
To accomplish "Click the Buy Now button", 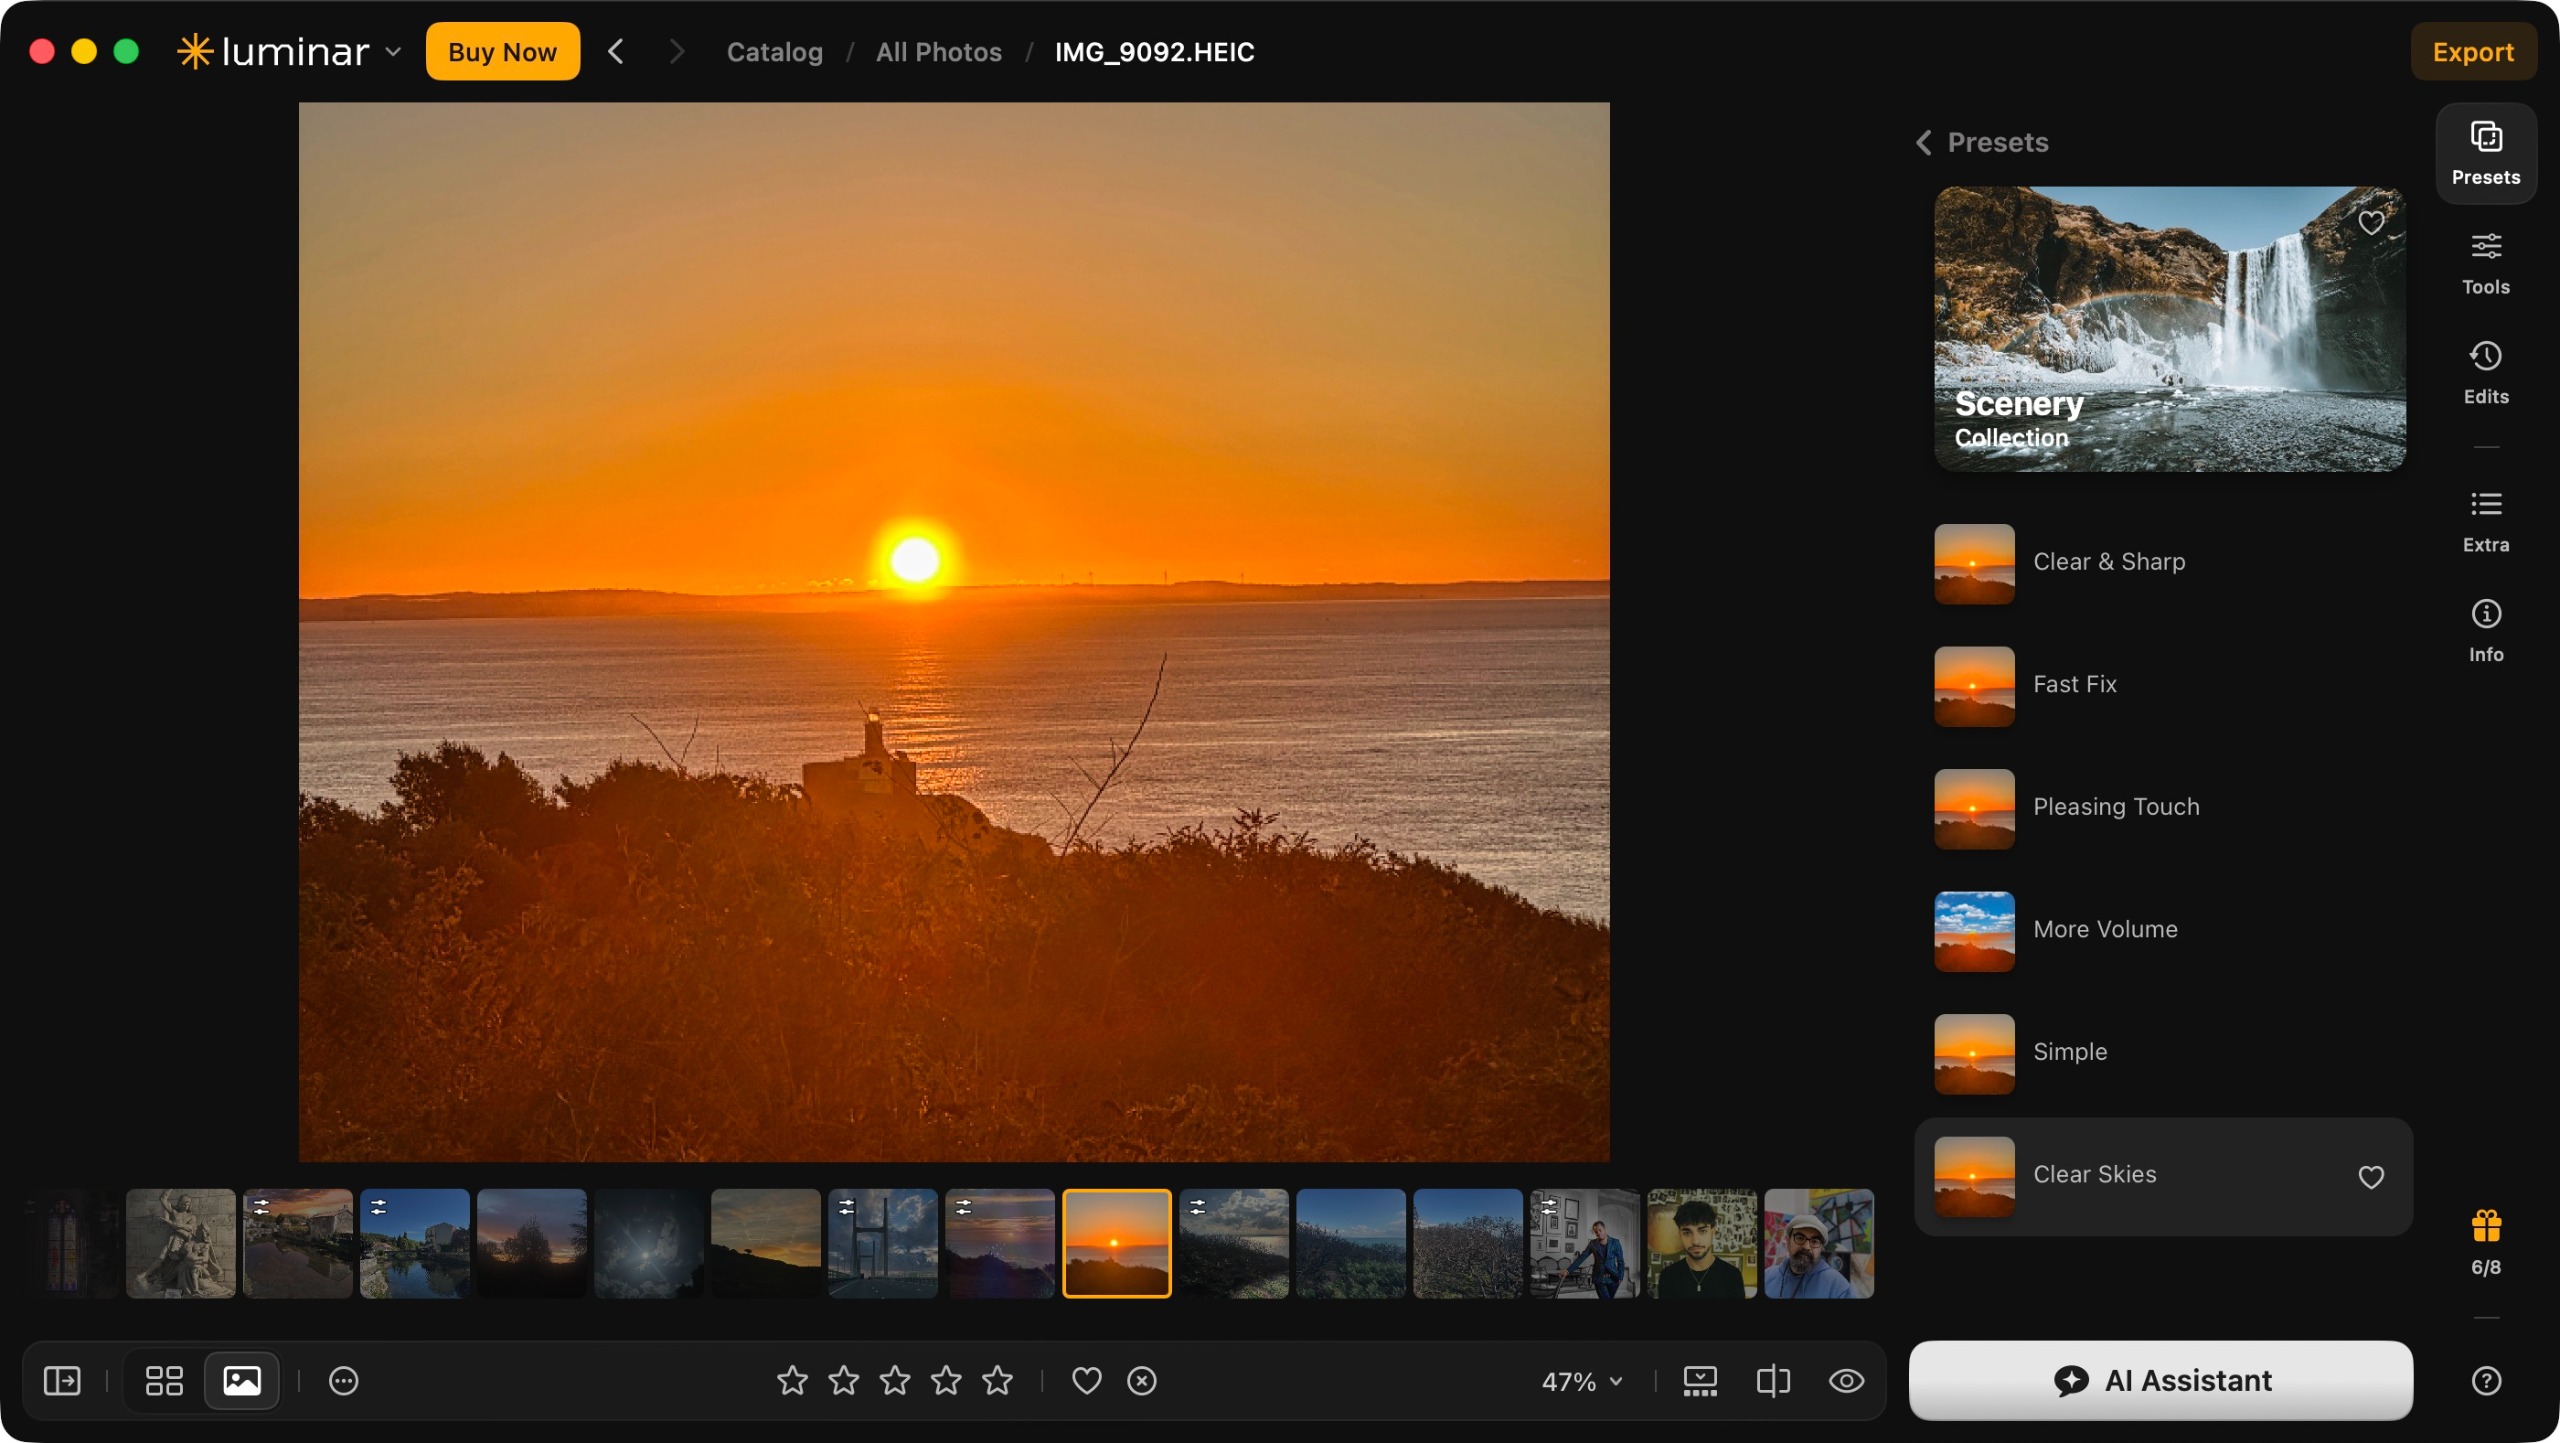I will (x=502, y=51).
